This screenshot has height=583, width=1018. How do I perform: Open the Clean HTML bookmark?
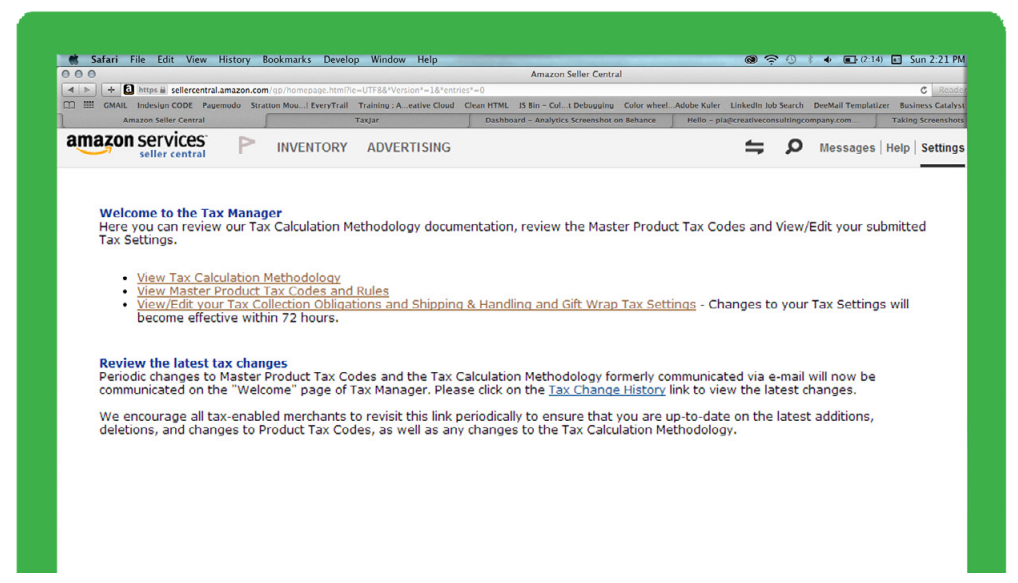[x=486, y=105]
